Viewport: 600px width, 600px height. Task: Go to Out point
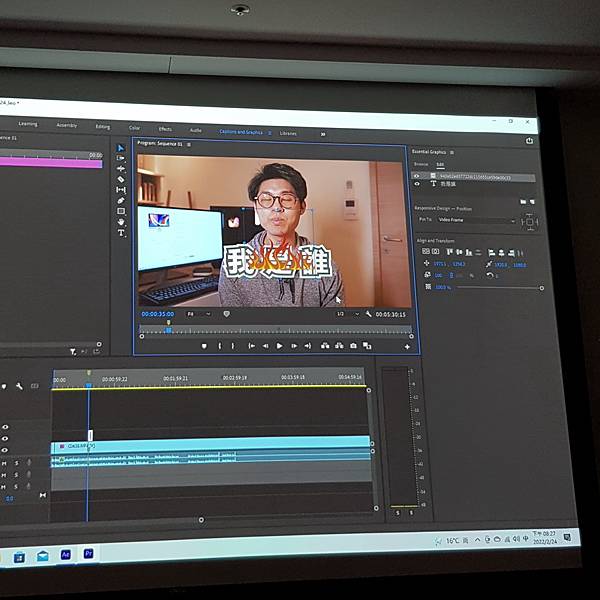click(308, 346)
